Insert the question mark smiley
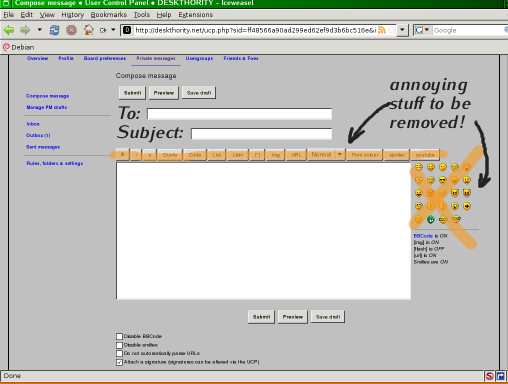Image resolution: width=508 pixels, height=384 pixels. [443, 206]
